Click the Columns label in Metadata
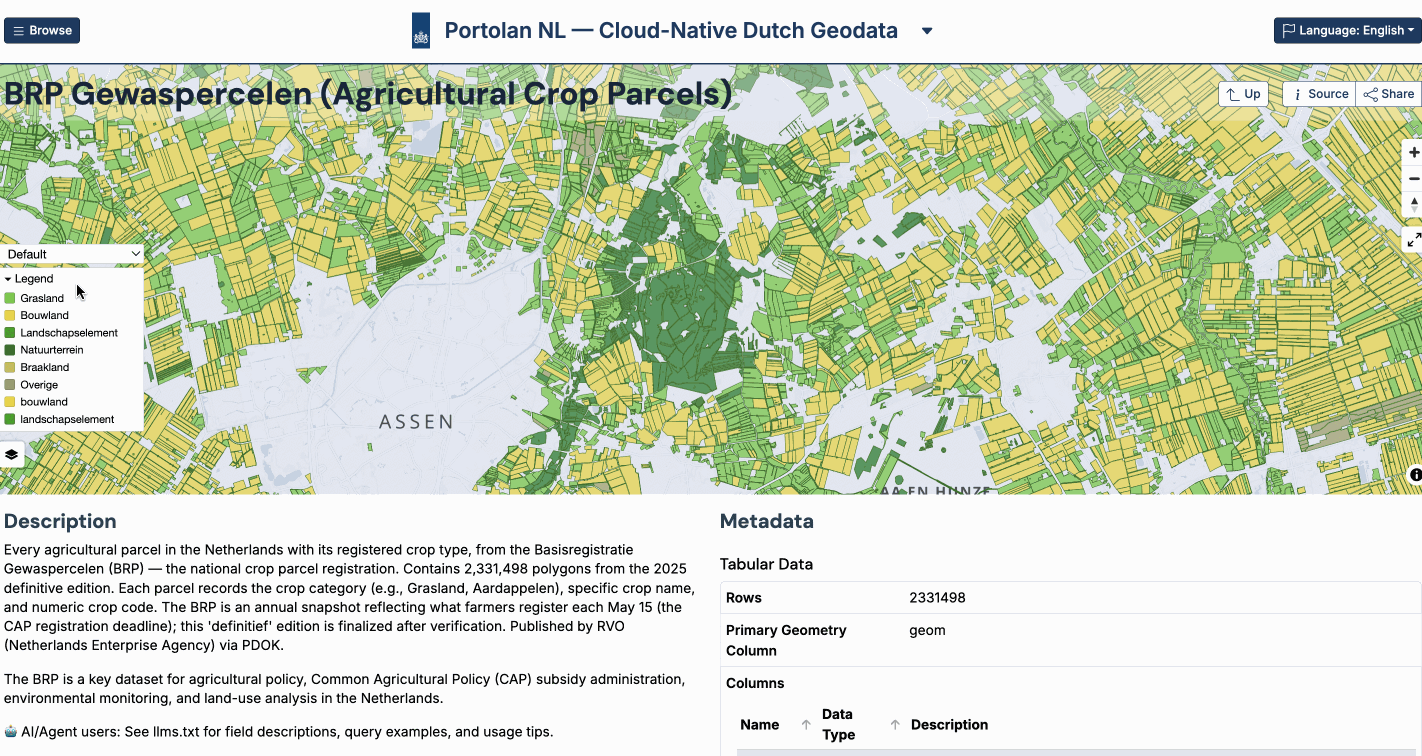The width and height of the screenshot is (1422, 756). (x=755, y=684)
